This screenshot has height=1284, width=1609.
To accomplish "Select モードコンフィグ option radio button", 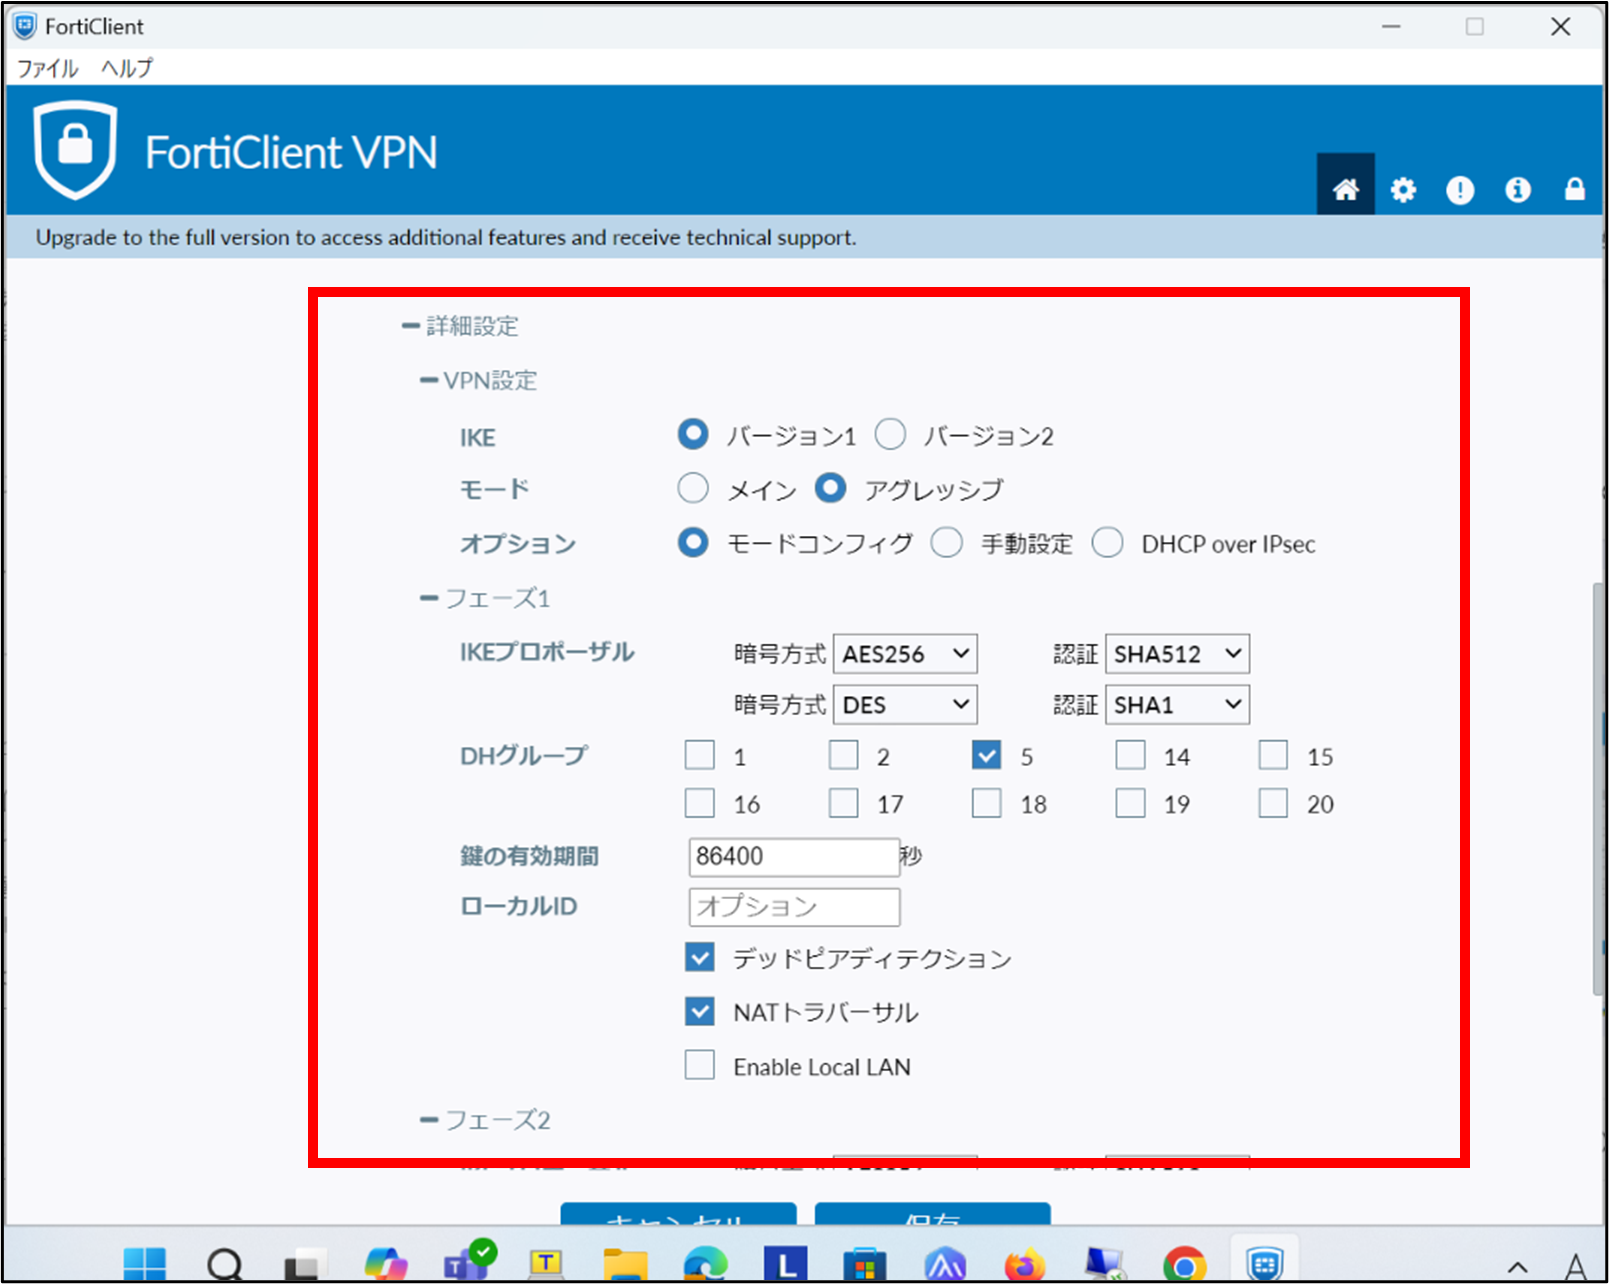I will [693, 543].
